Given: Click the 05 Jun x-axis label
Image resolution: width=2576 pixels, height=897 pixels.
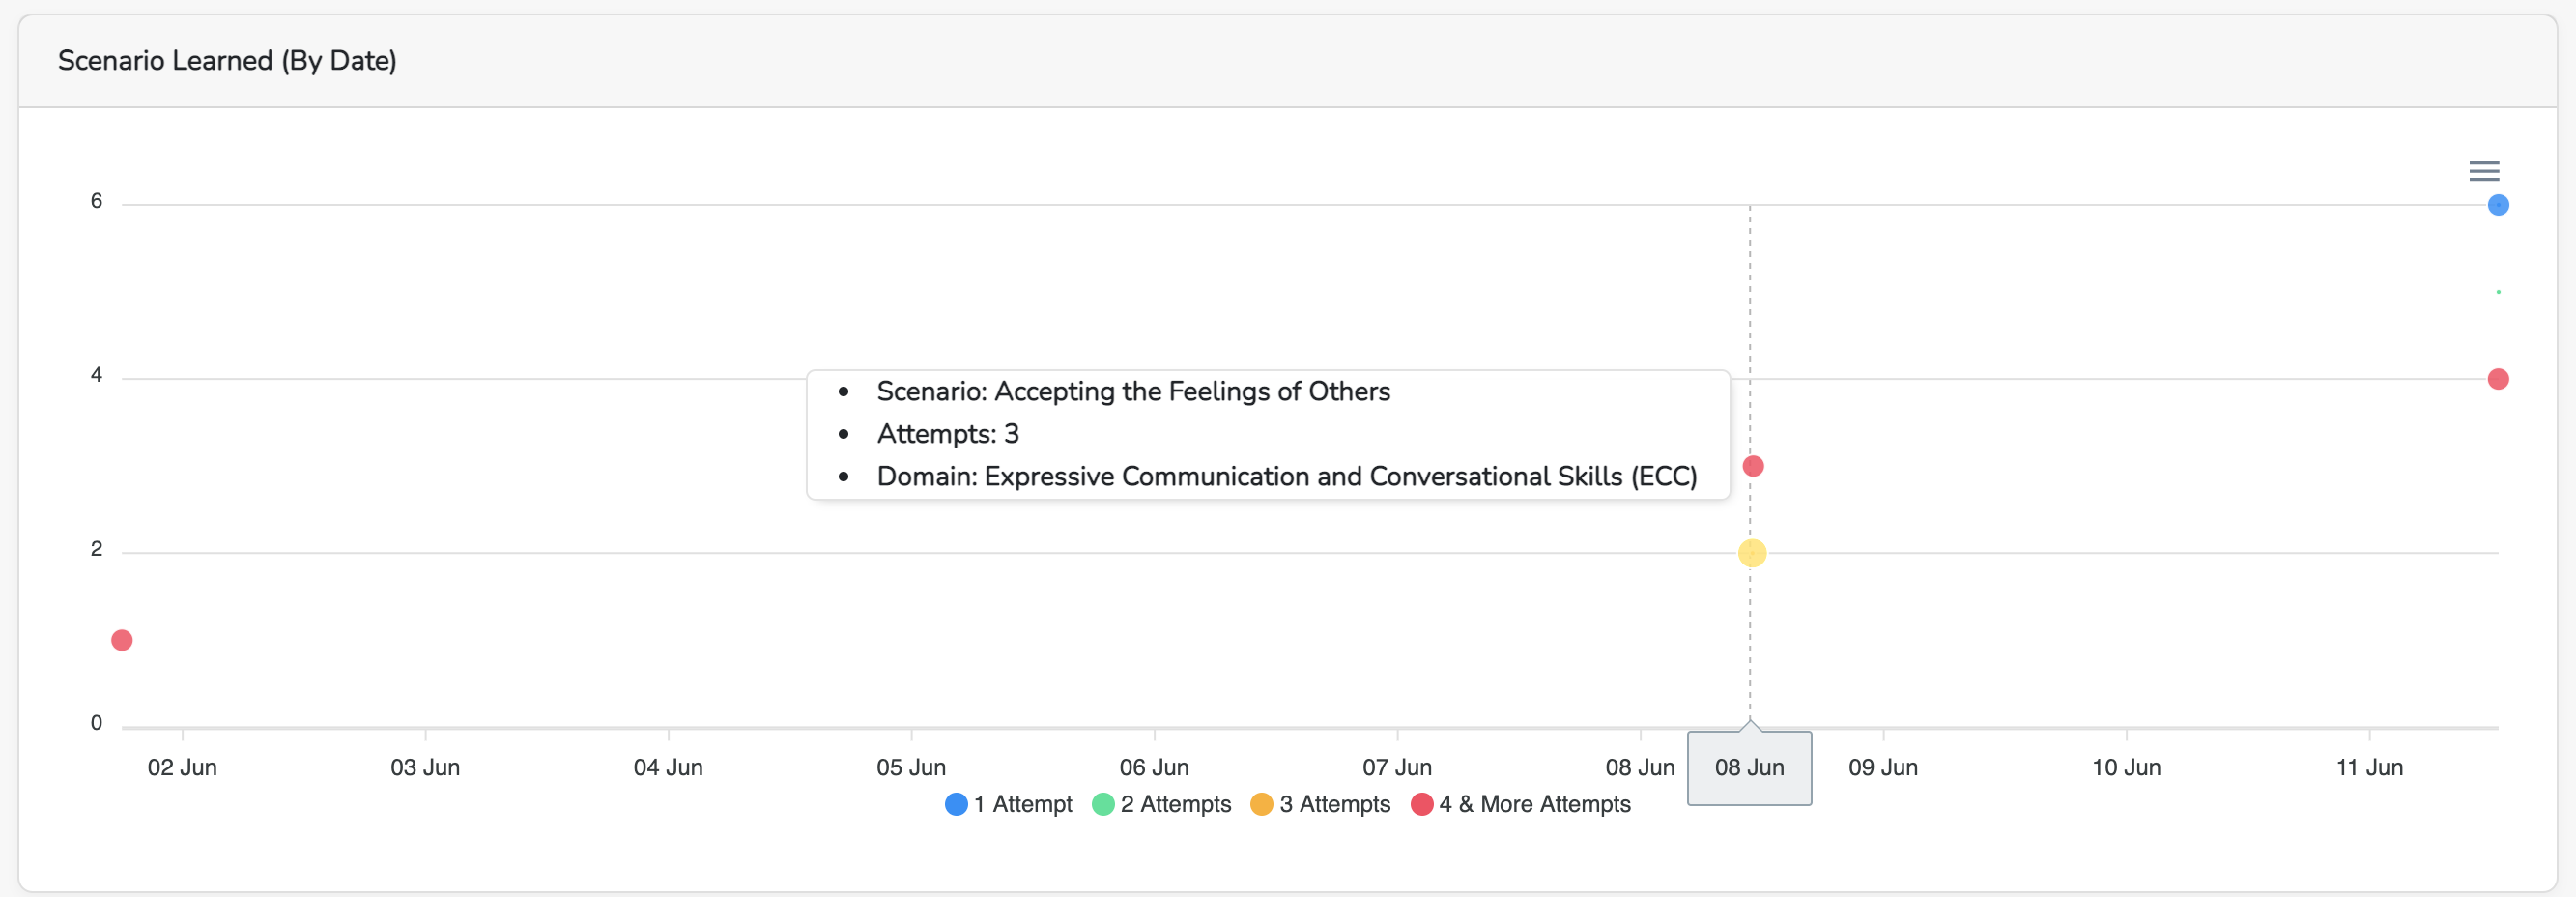Looking at the screenshot, I should [910, 767].
